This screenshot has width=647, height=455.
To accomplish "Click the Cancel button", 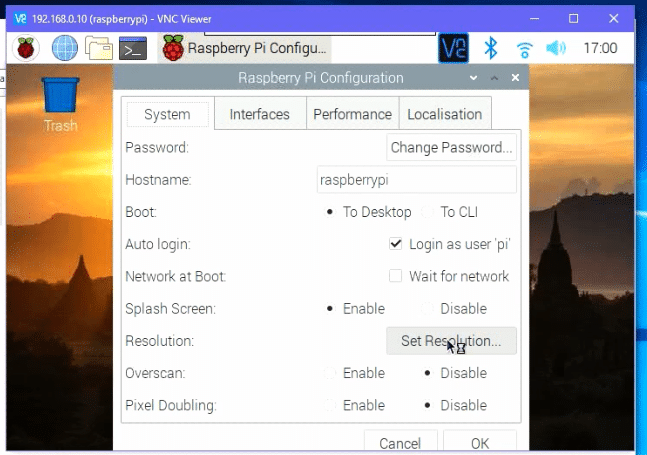I will [400, 441].
